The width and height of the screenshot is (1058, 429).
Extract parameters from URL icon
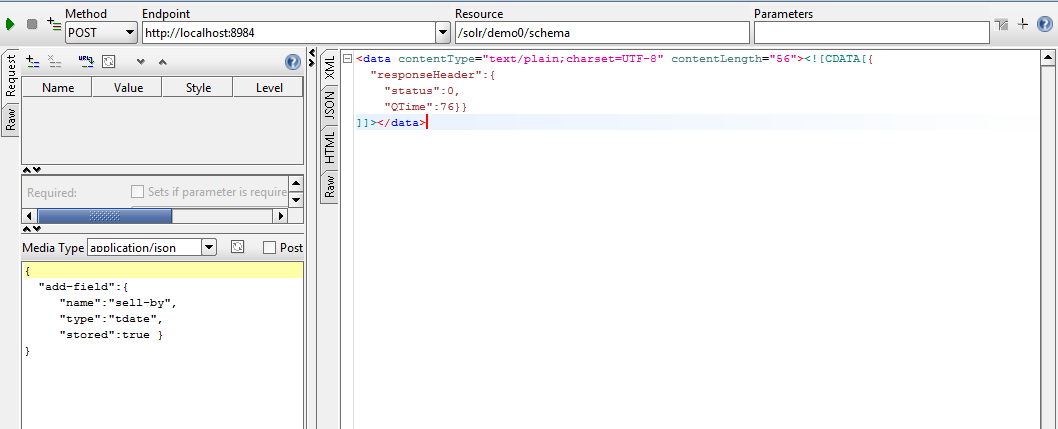coord(86,61)
